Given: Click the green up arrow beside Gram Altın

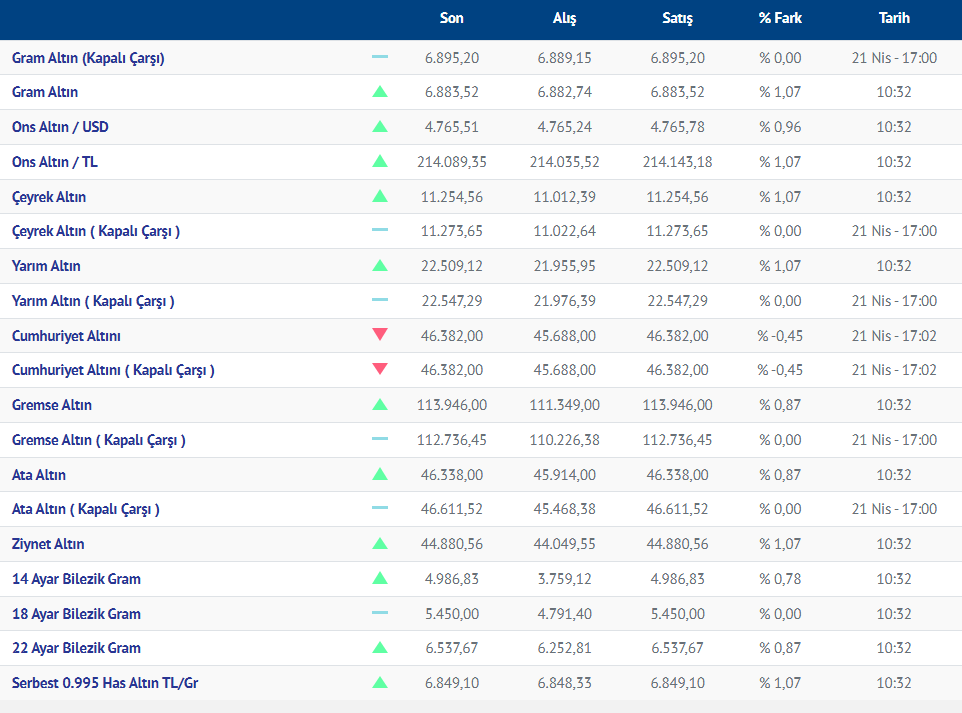Looking at the screenshot, I should [x=379, y=92].
